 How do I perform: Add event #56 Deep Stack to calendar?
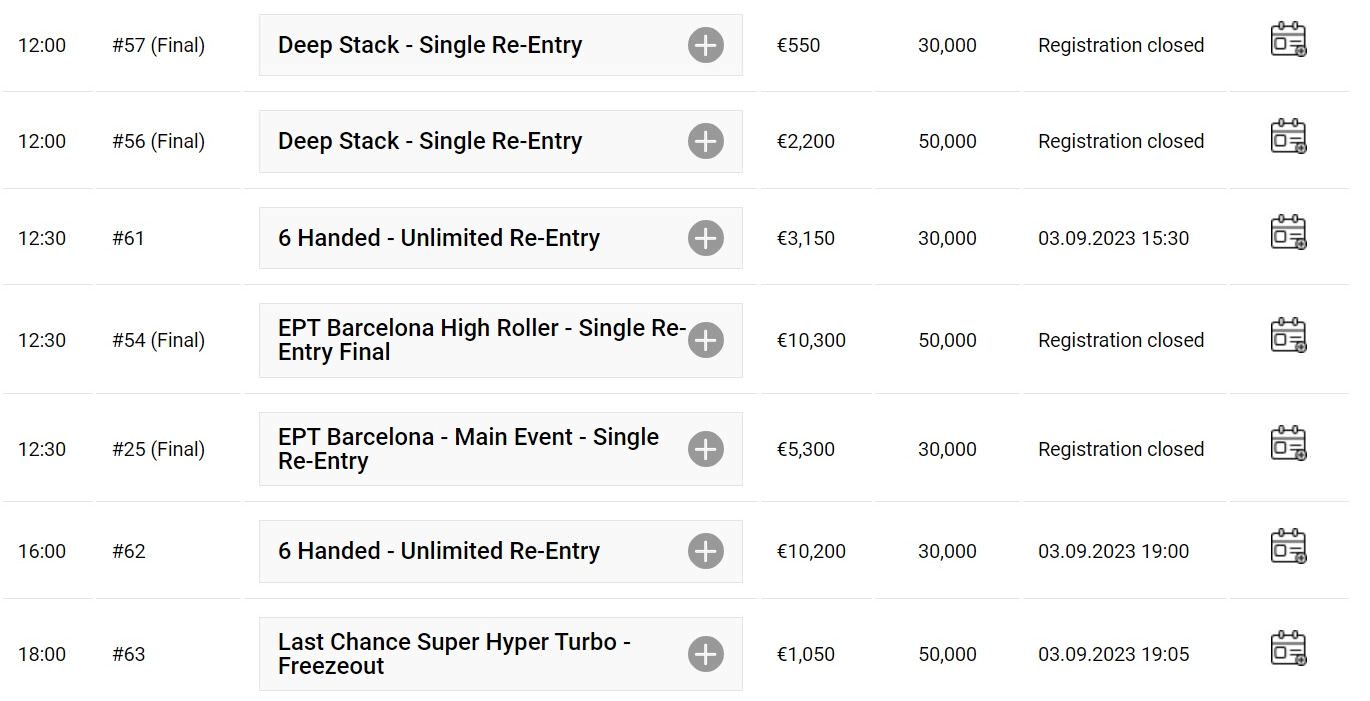coord(1288,136)
